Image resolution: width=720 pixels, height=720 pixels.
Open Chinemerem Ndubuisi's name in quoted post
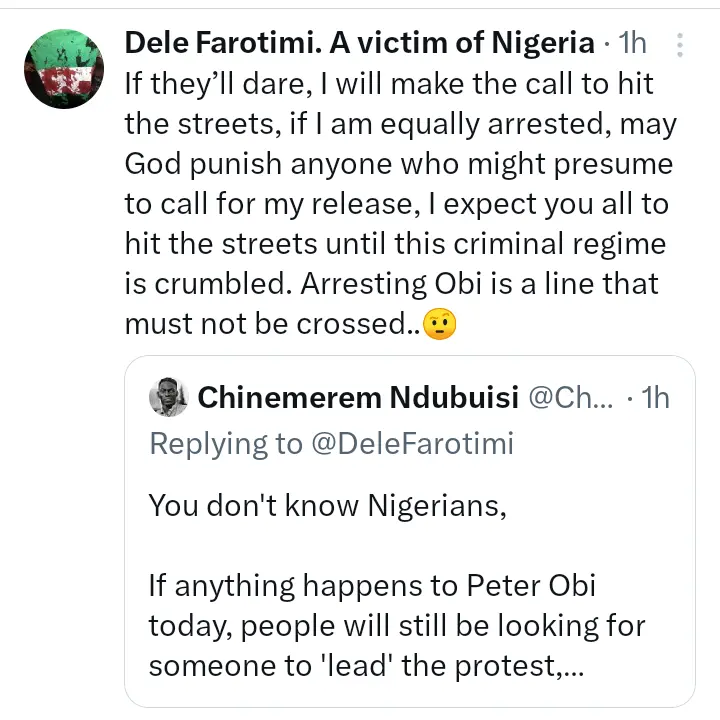358,397
